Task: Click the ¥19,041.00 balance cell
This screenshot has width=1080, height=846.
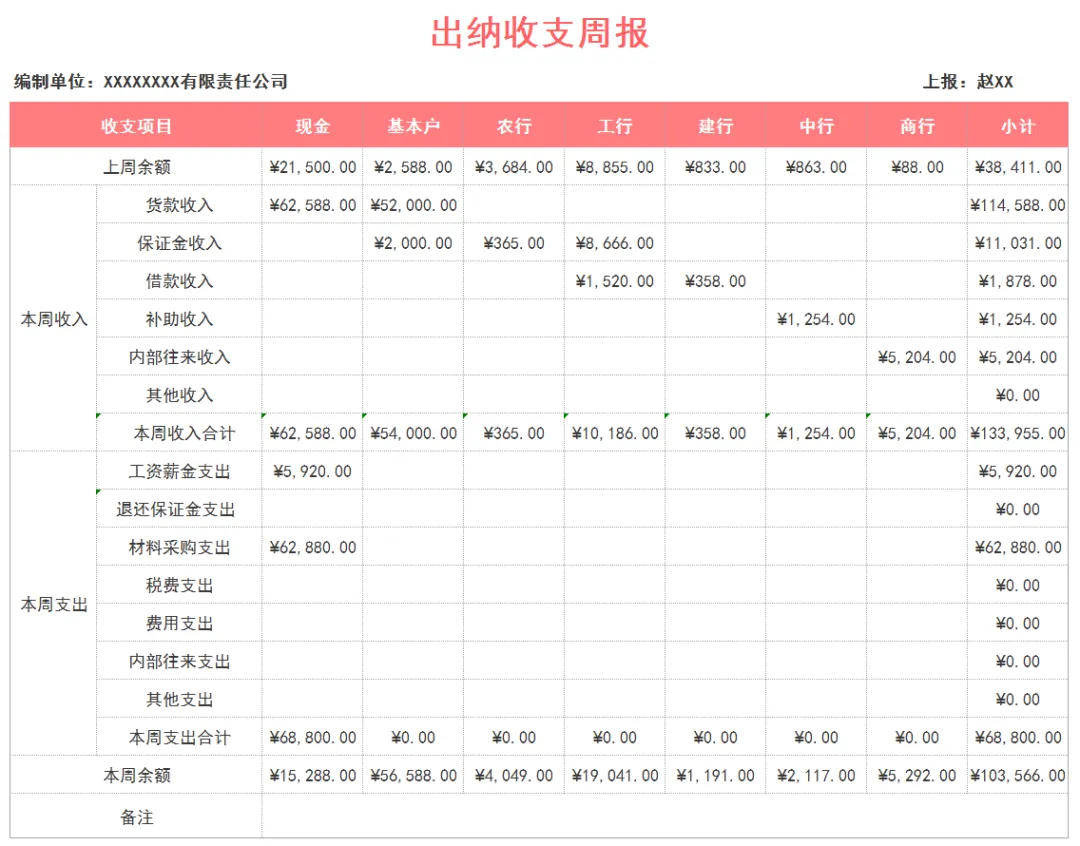Action: click(614, 775)
